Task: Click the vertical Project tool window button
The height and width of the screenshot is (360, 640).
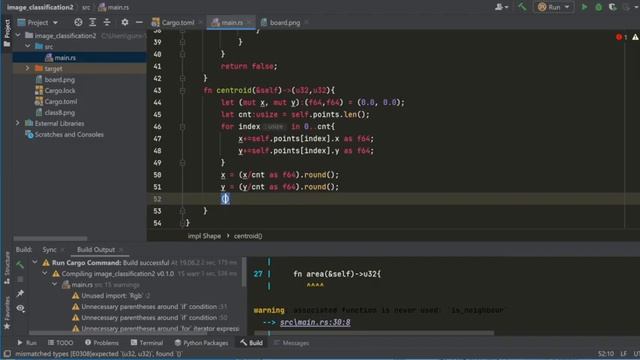Action: pos(7,33)
